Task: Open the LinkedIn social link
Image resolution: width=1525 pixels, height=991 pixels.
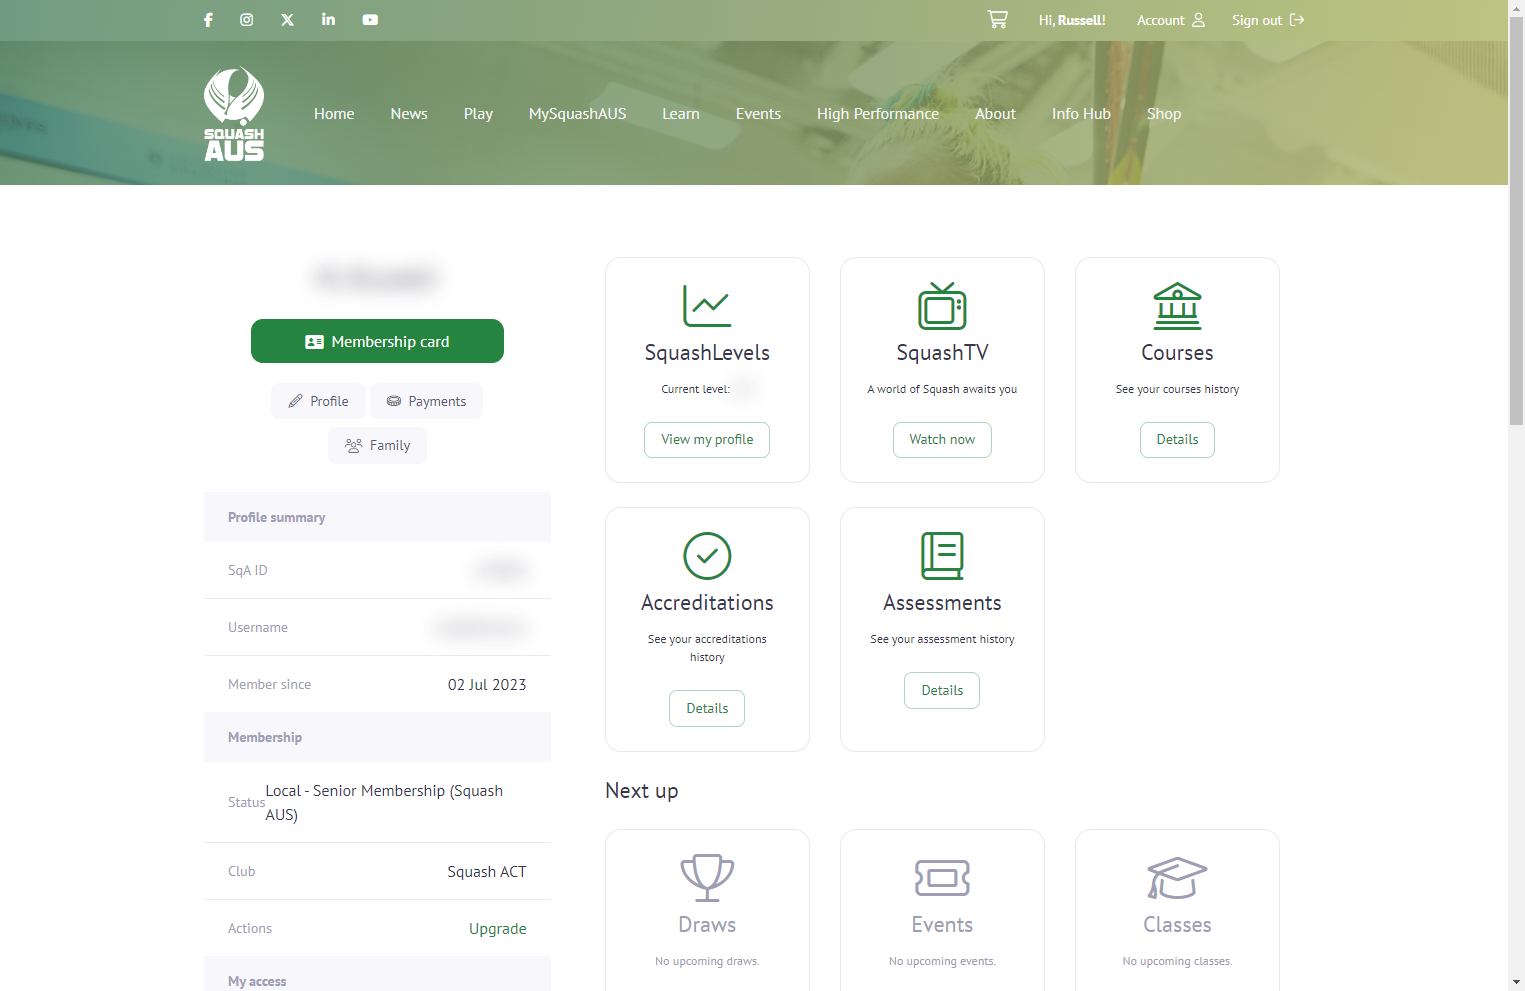Action: (x=328, y=20)
